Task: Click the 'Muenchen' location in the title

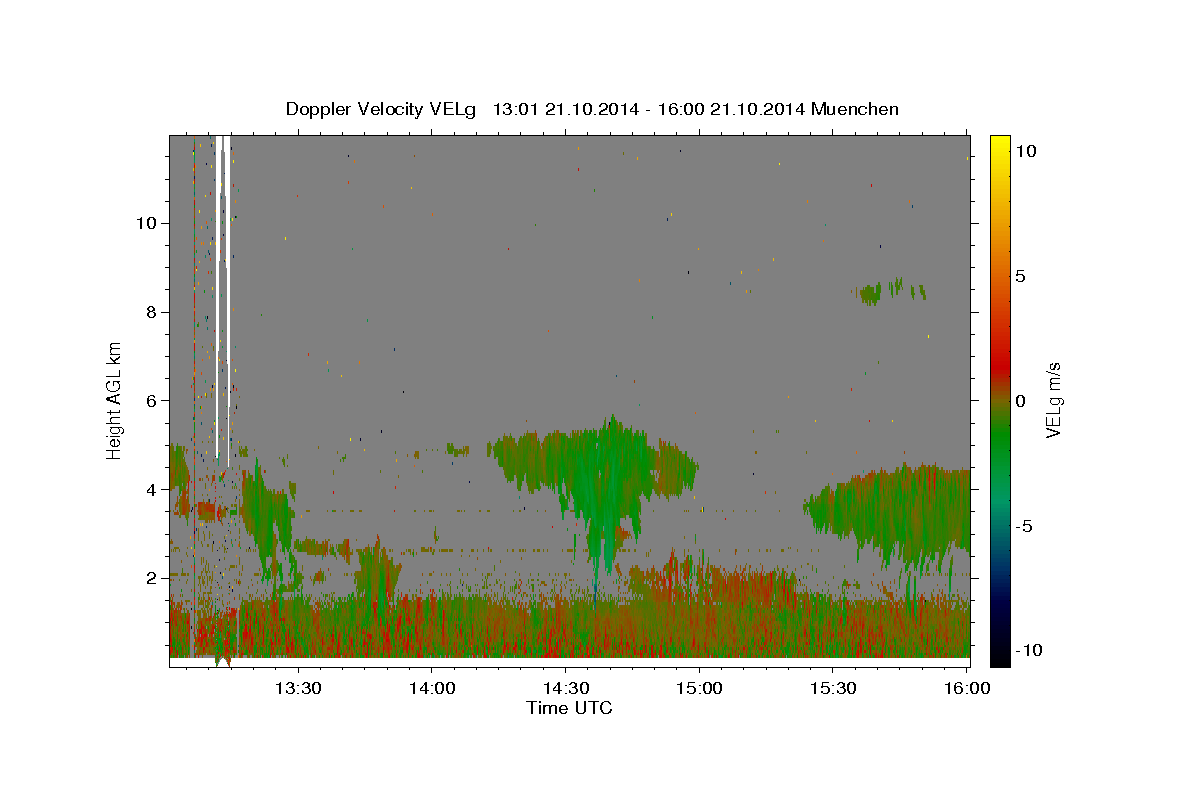Action: (855, 109)
